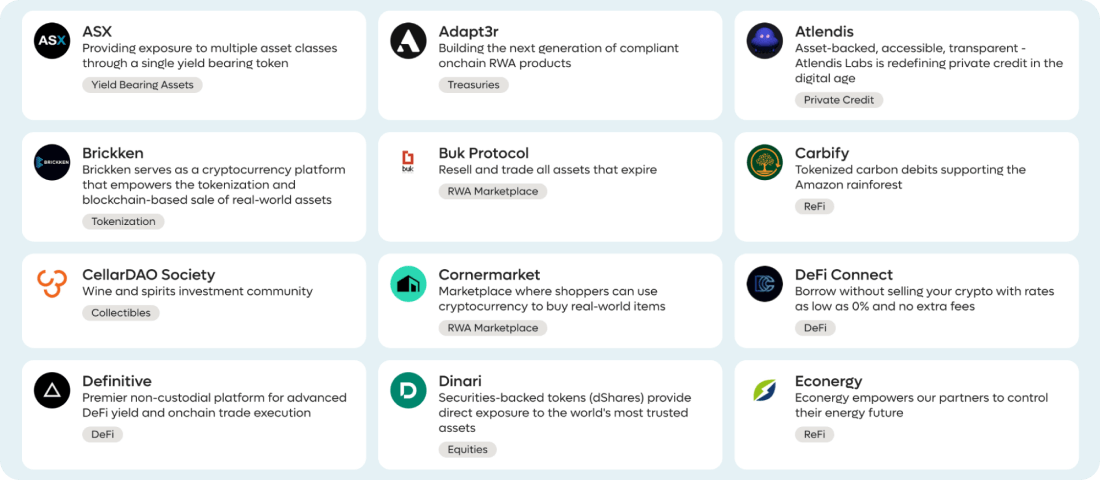This screenshot has width=1100, height=480.
Task: Filter by Yield Bearing Assets tag
Action: pos(142,85)
